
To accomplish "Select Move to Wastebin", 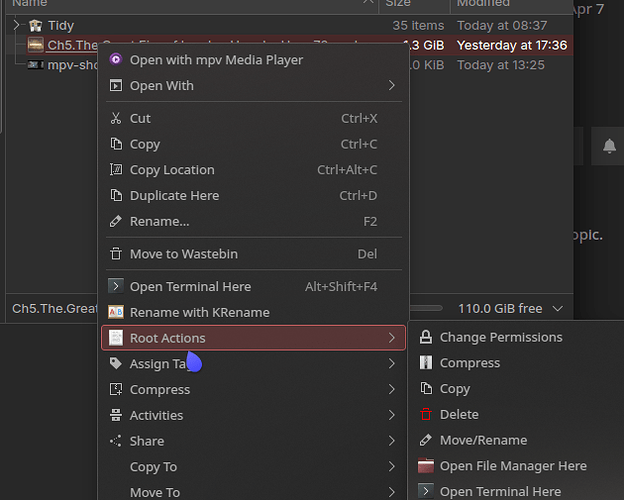I will click(x=254, y=254).
